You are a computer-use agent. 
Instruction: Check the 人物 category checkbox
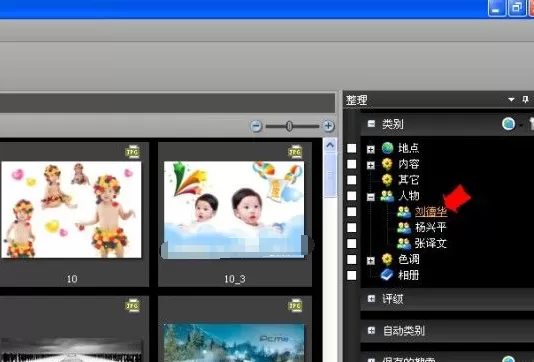[352, 196]
